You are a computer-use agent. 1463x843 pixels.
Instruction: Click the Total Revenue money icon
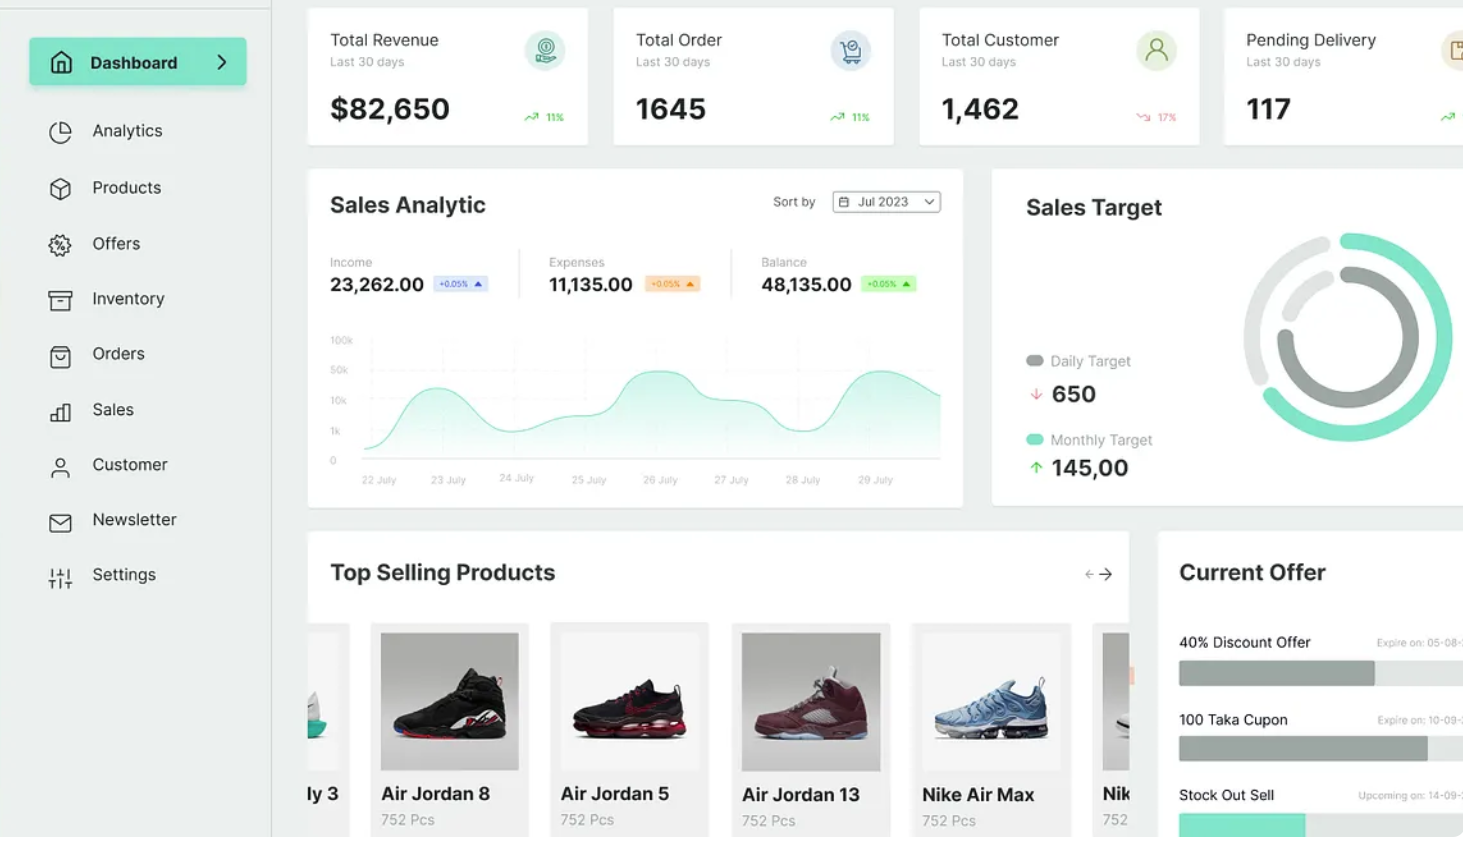[544, 48]
